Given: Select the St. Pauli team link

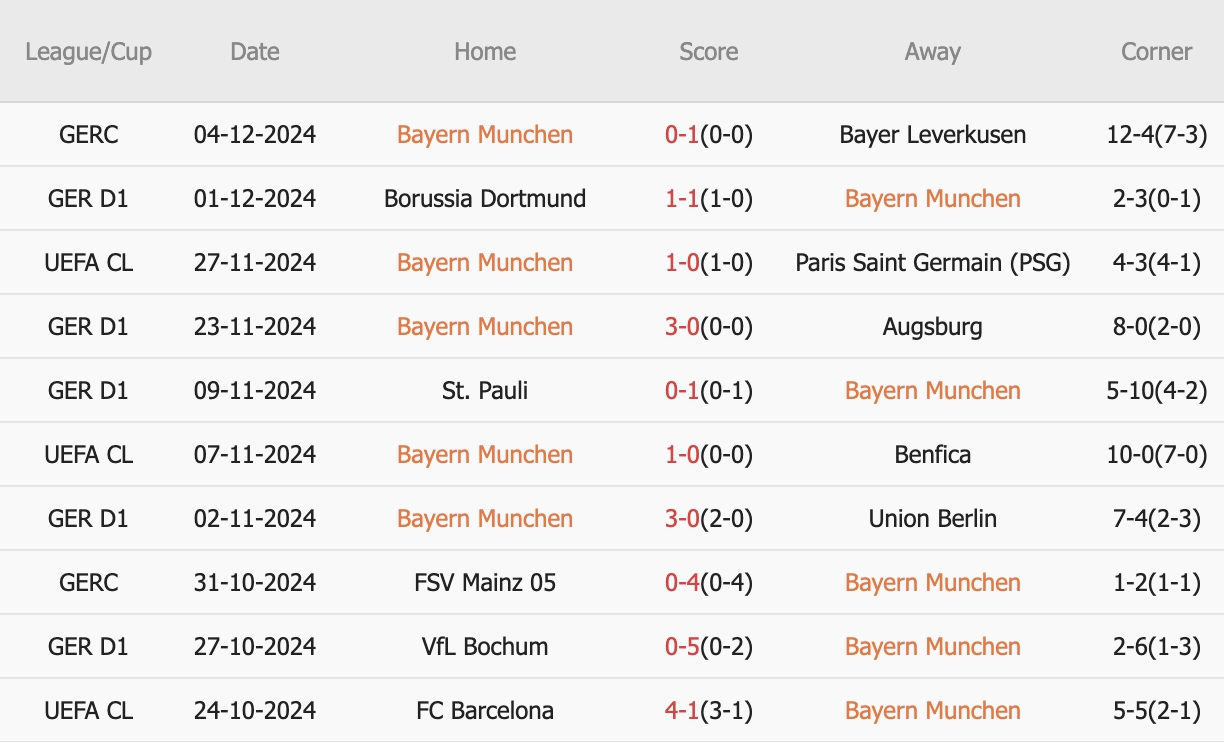Looking at the screenshot, I should [485, 391].
